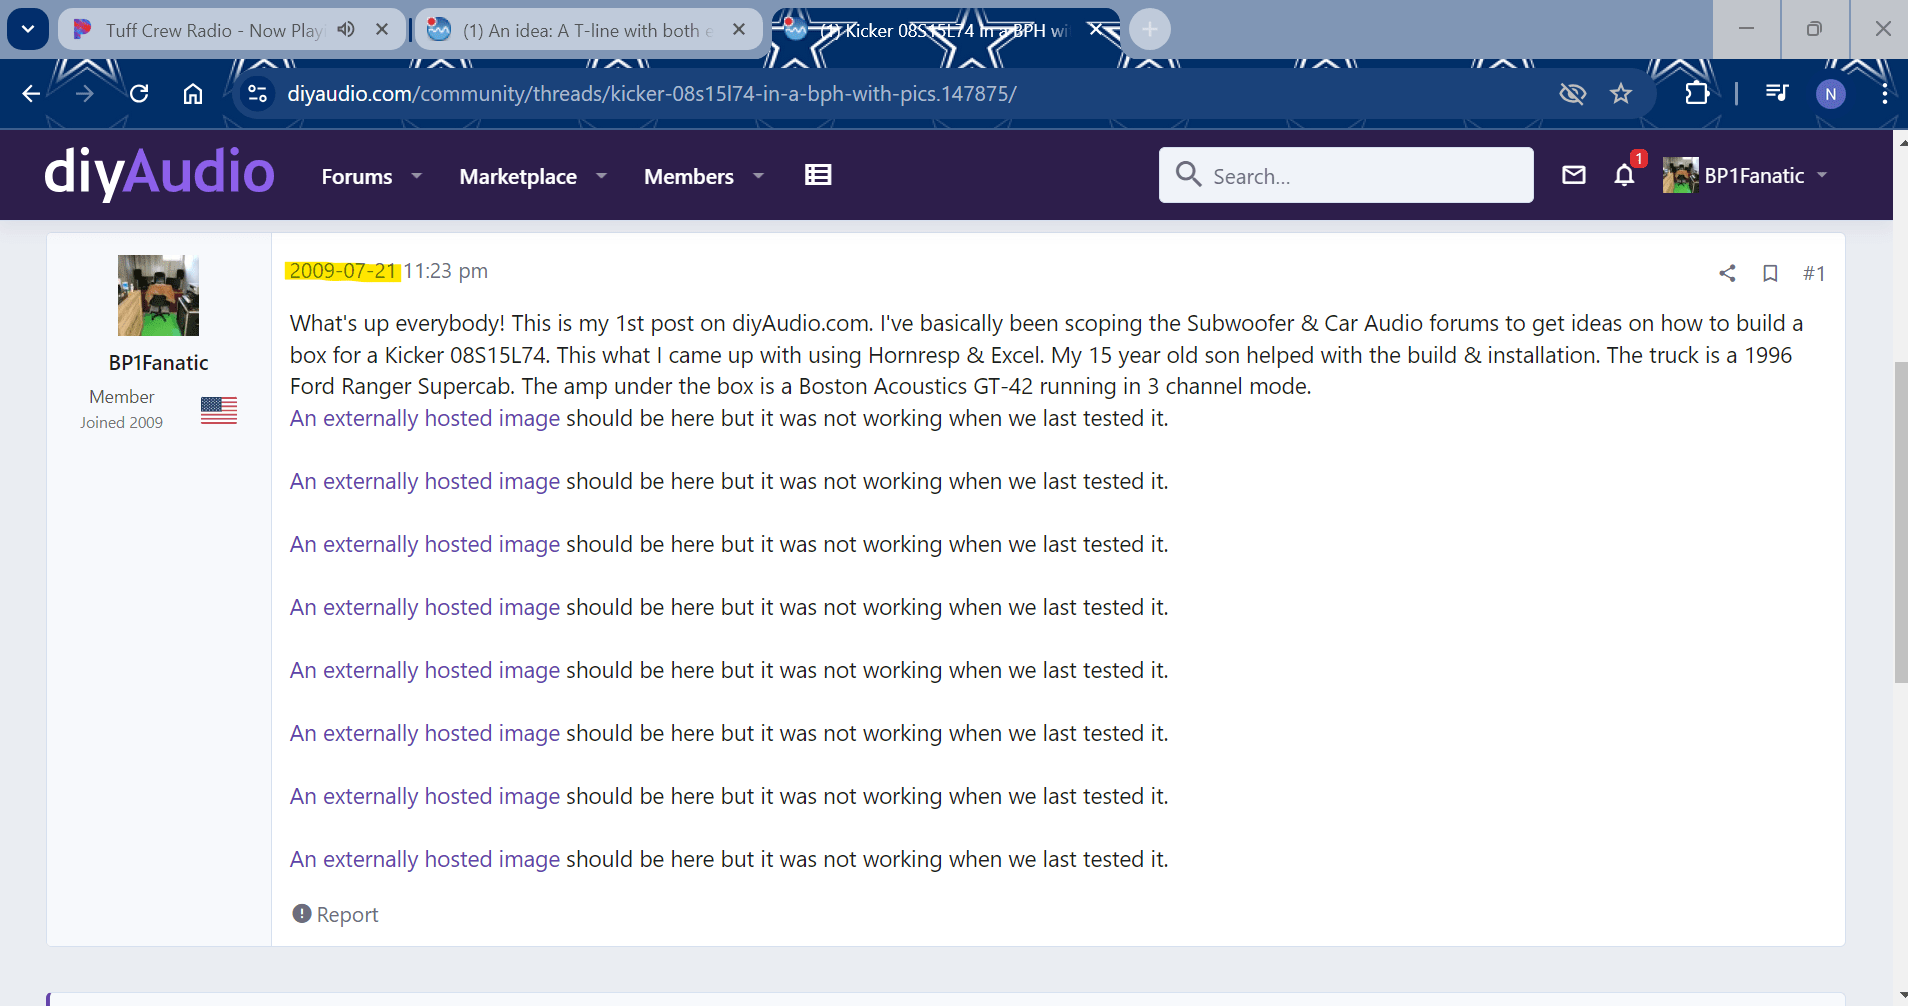
Task: Click the diyaudio.com URL address bar
Action: 652,94
